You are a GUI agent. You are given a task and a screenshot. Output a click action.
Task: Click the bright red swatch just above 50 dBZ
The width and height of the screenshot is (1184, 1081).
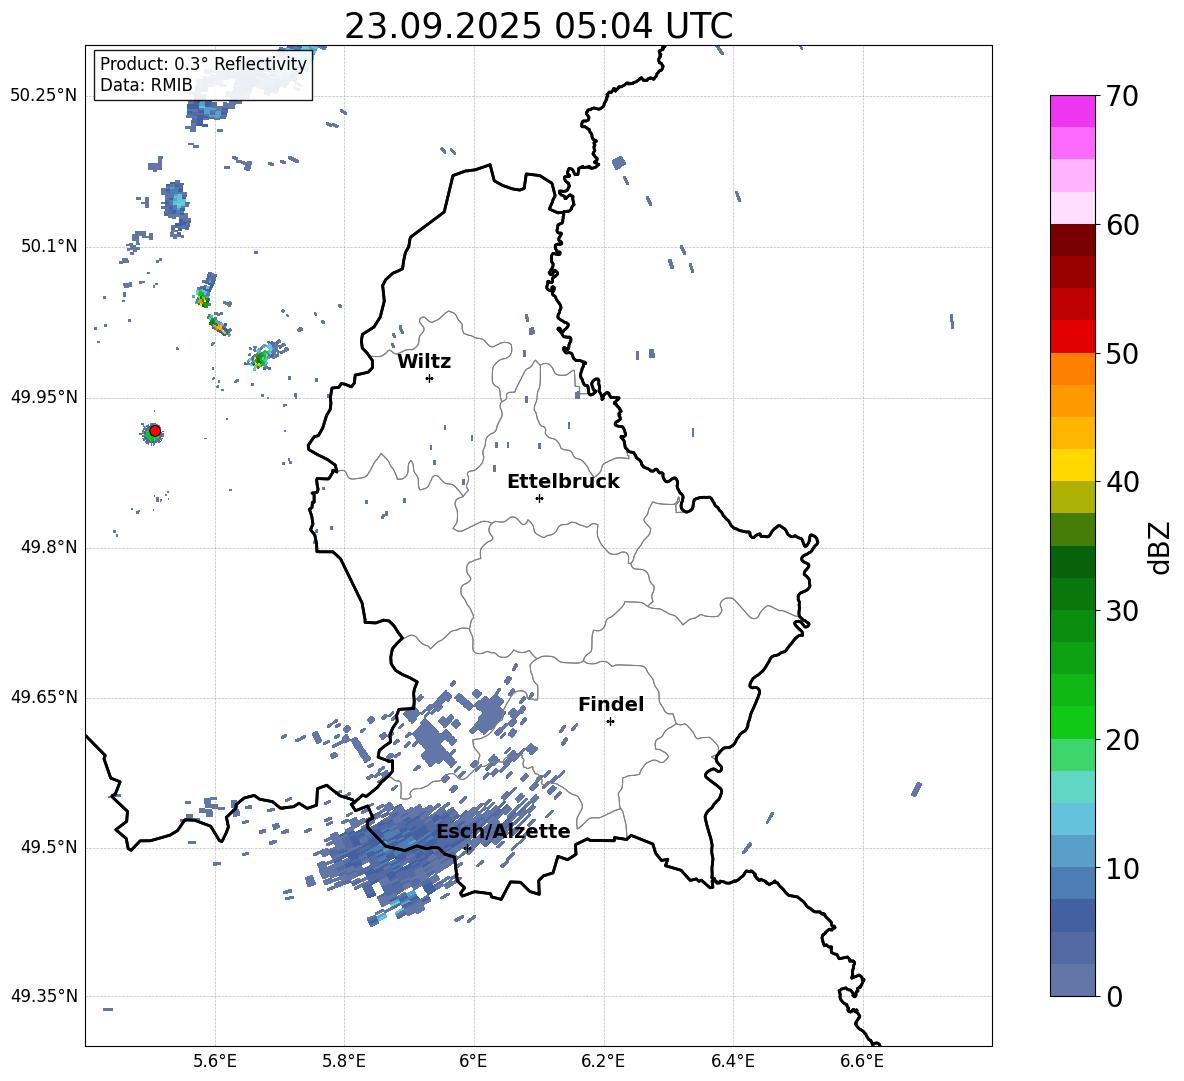1073,337
